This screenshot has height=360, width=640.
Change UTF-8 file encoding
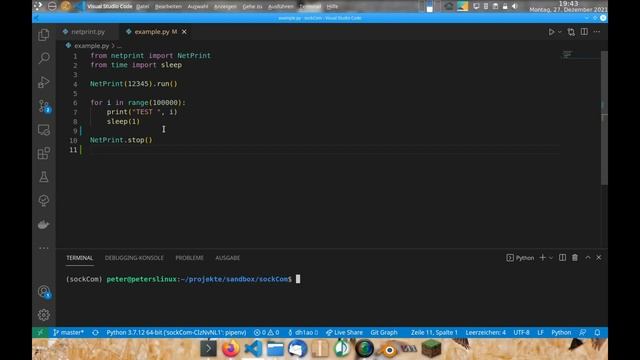tap(521, 332)
